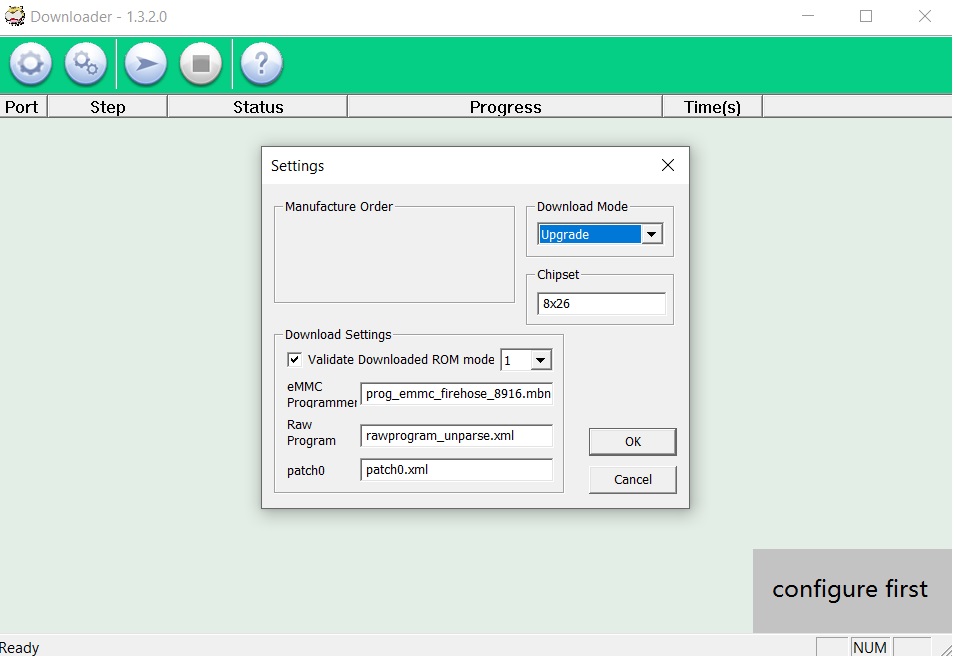Confirm settings with OK button
Screen dimensions: 955x658
[632, 442]
